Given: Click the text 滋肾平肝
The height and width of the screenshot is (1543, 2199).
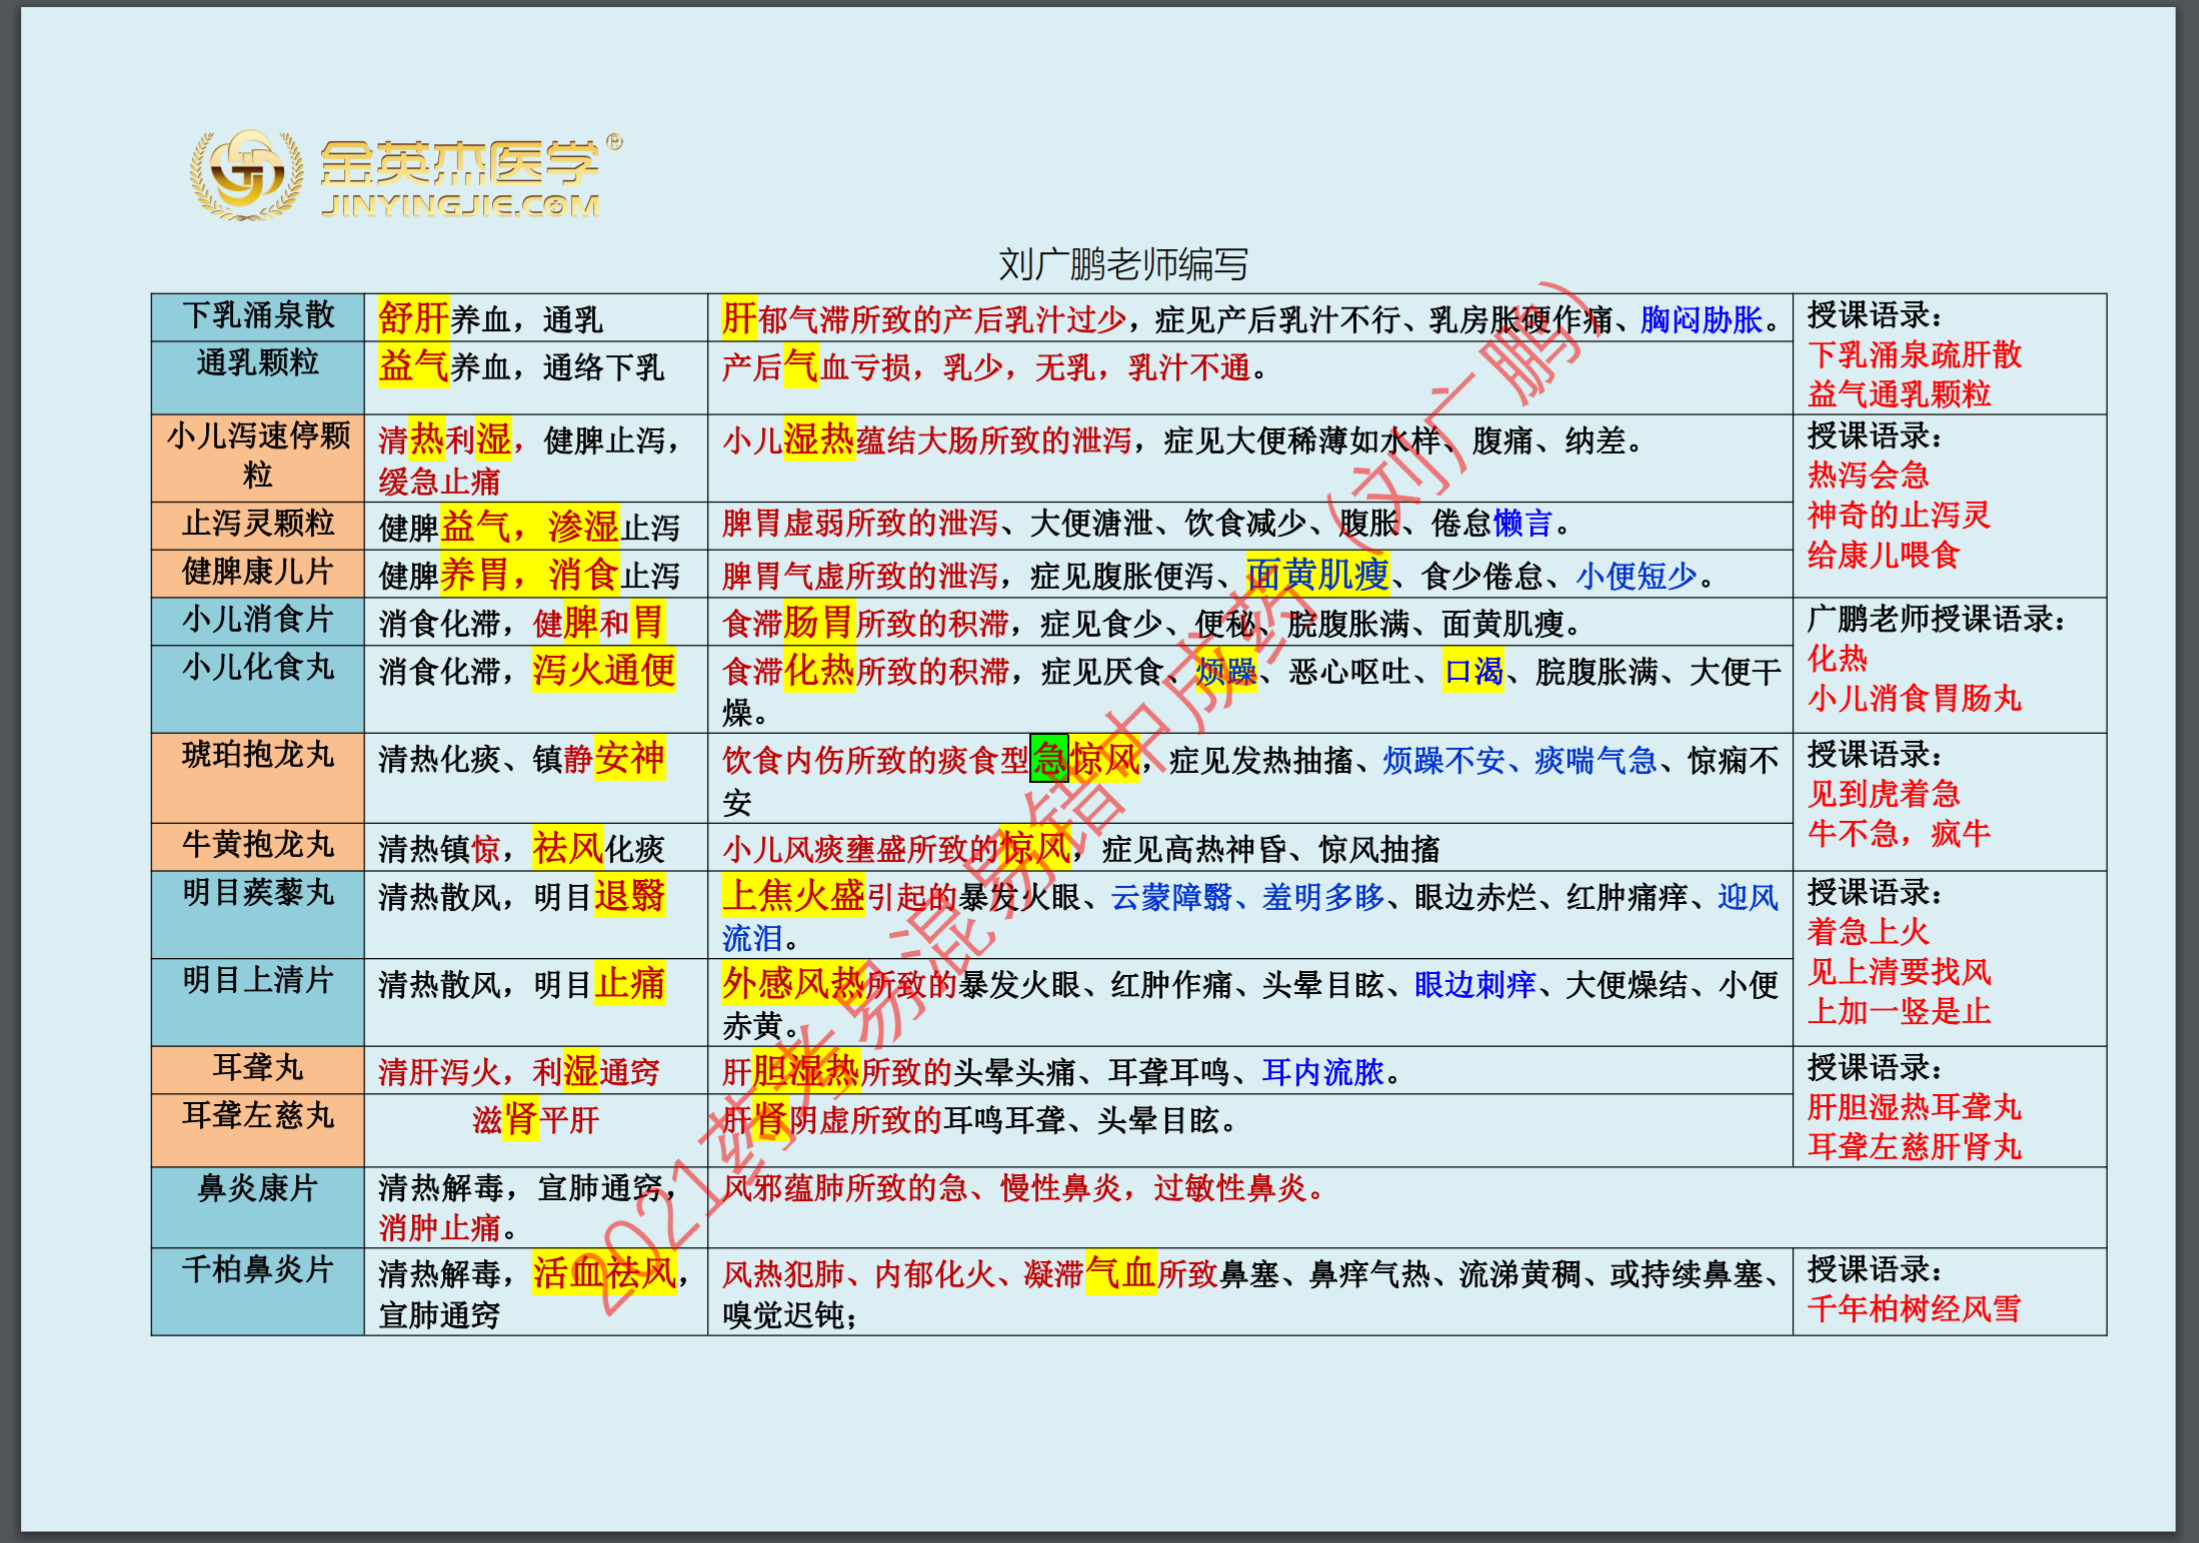Looking at the screenshot, I should [x=536, y=1120].
